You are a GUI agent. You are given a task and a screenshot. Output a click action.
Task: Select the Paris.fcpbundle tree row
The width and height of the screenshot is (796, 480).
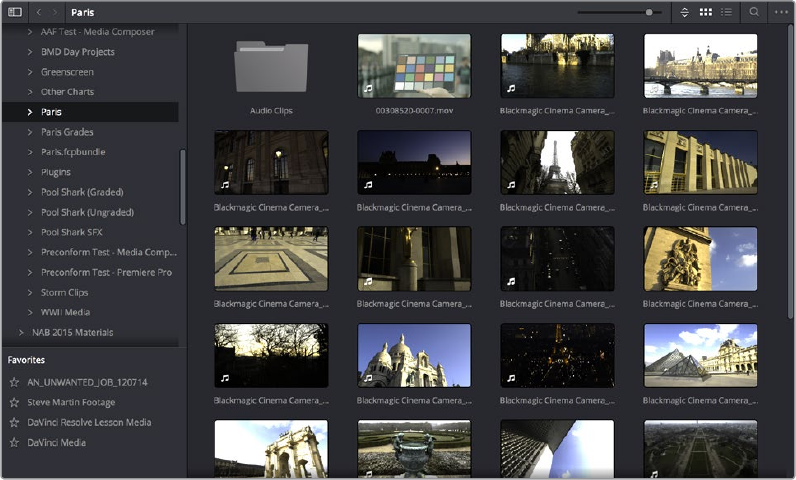pyautogui.click(x=90, y=152)
